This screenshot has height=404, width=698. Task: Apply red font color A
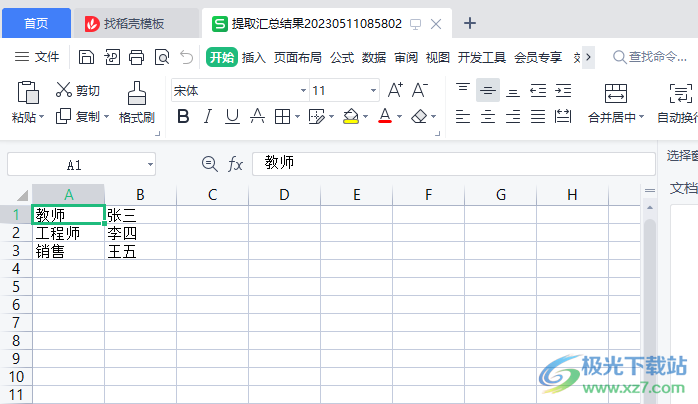pyautogui.click(x=385, y=117)
